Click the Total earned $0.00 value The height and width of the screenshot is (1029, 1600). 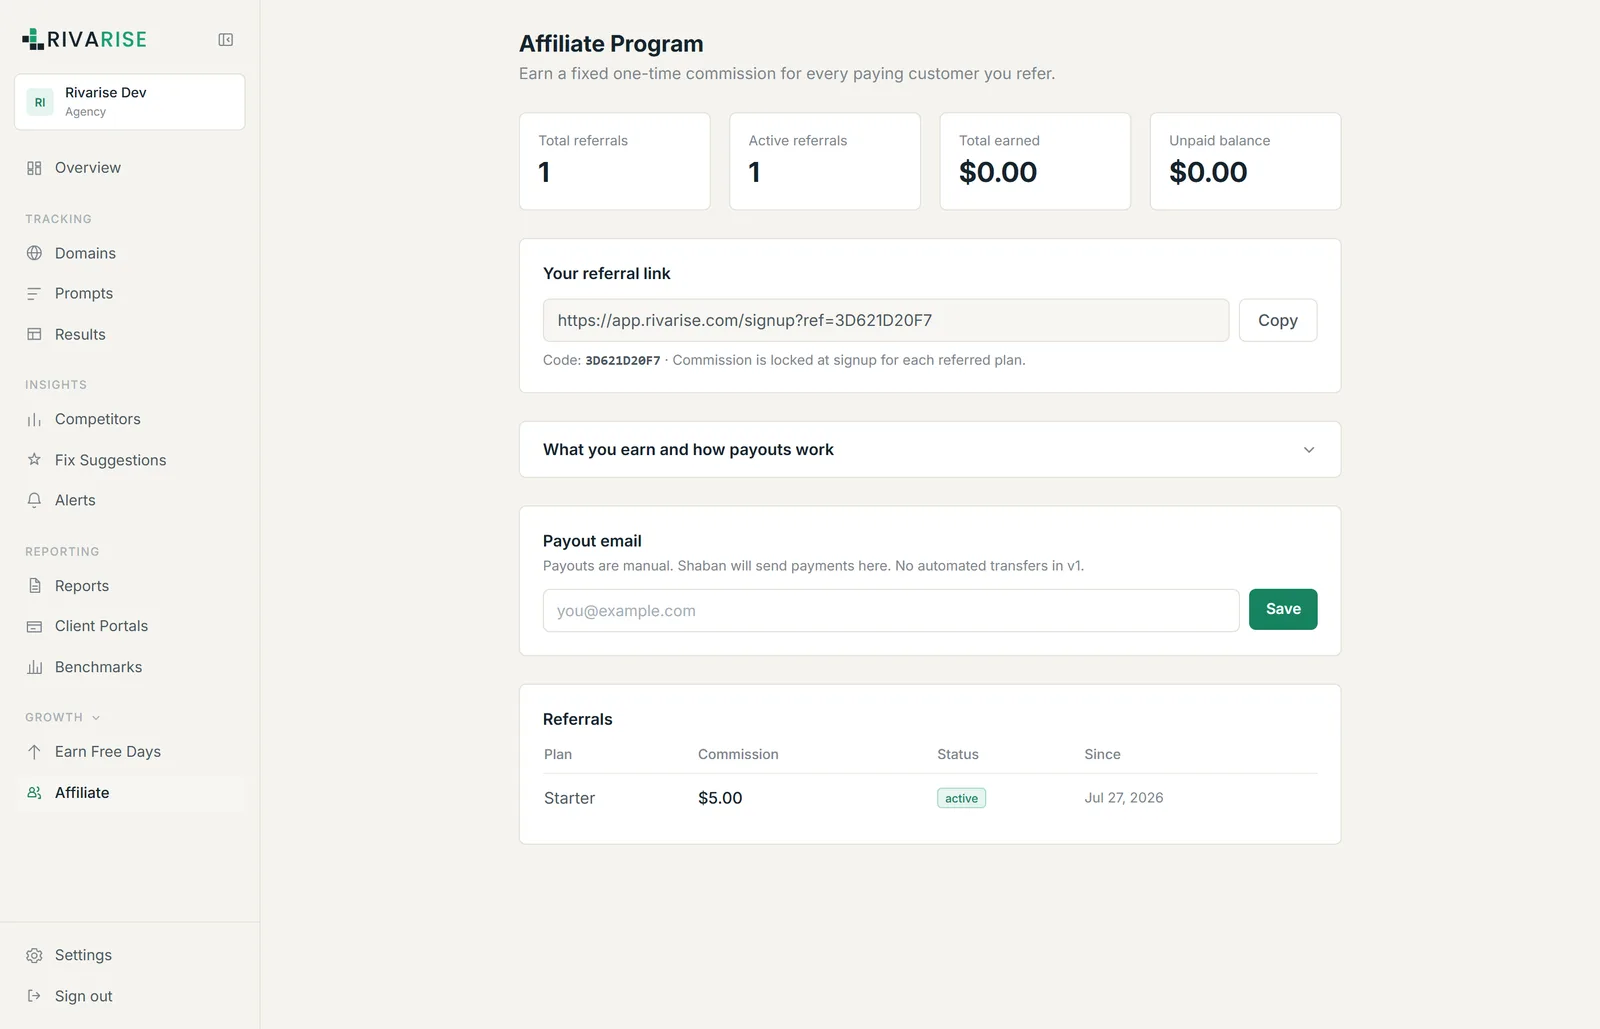coord(998,172)
